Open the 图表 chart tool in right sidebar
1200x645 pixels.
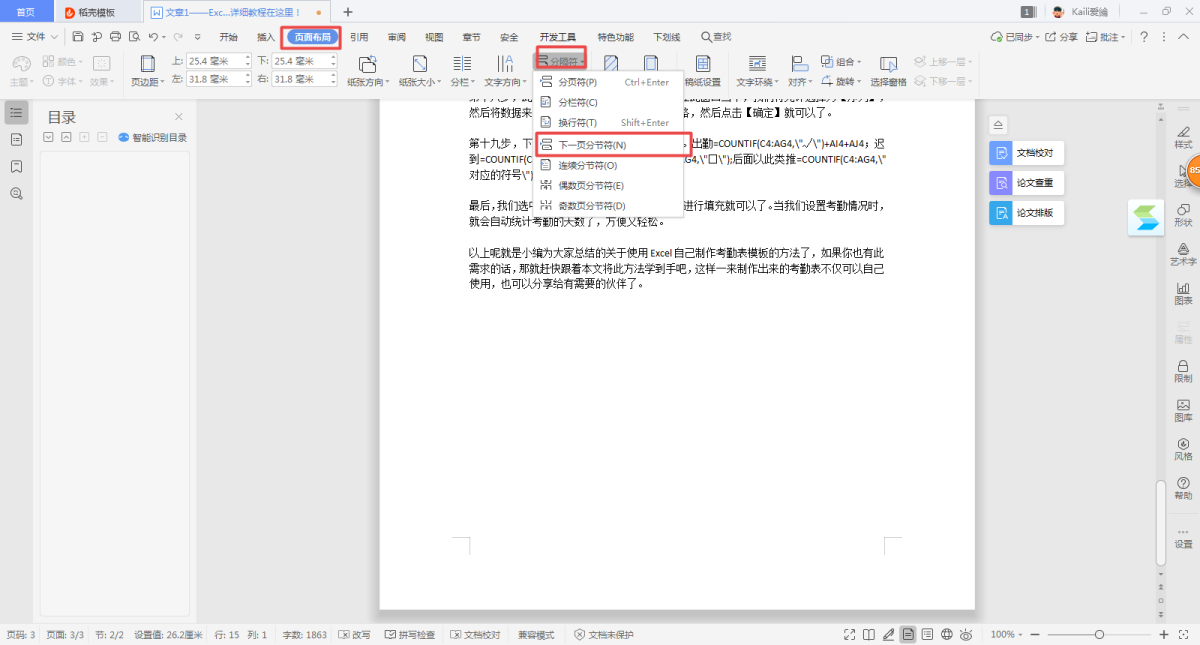(1183, 293)
